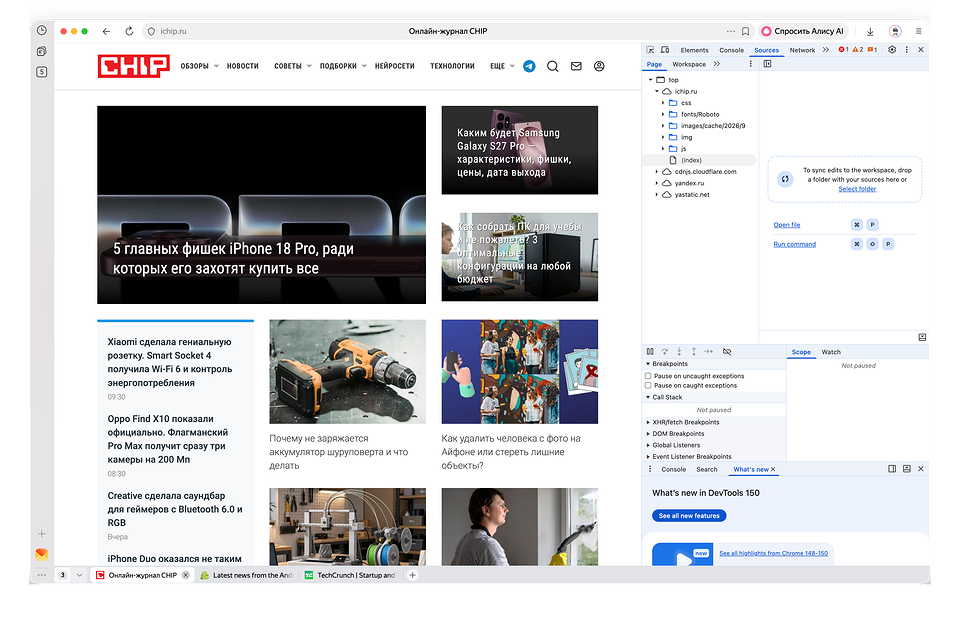Open browser downloads icon
Viewport: 960px width, 623px height.
pos(870,31)
